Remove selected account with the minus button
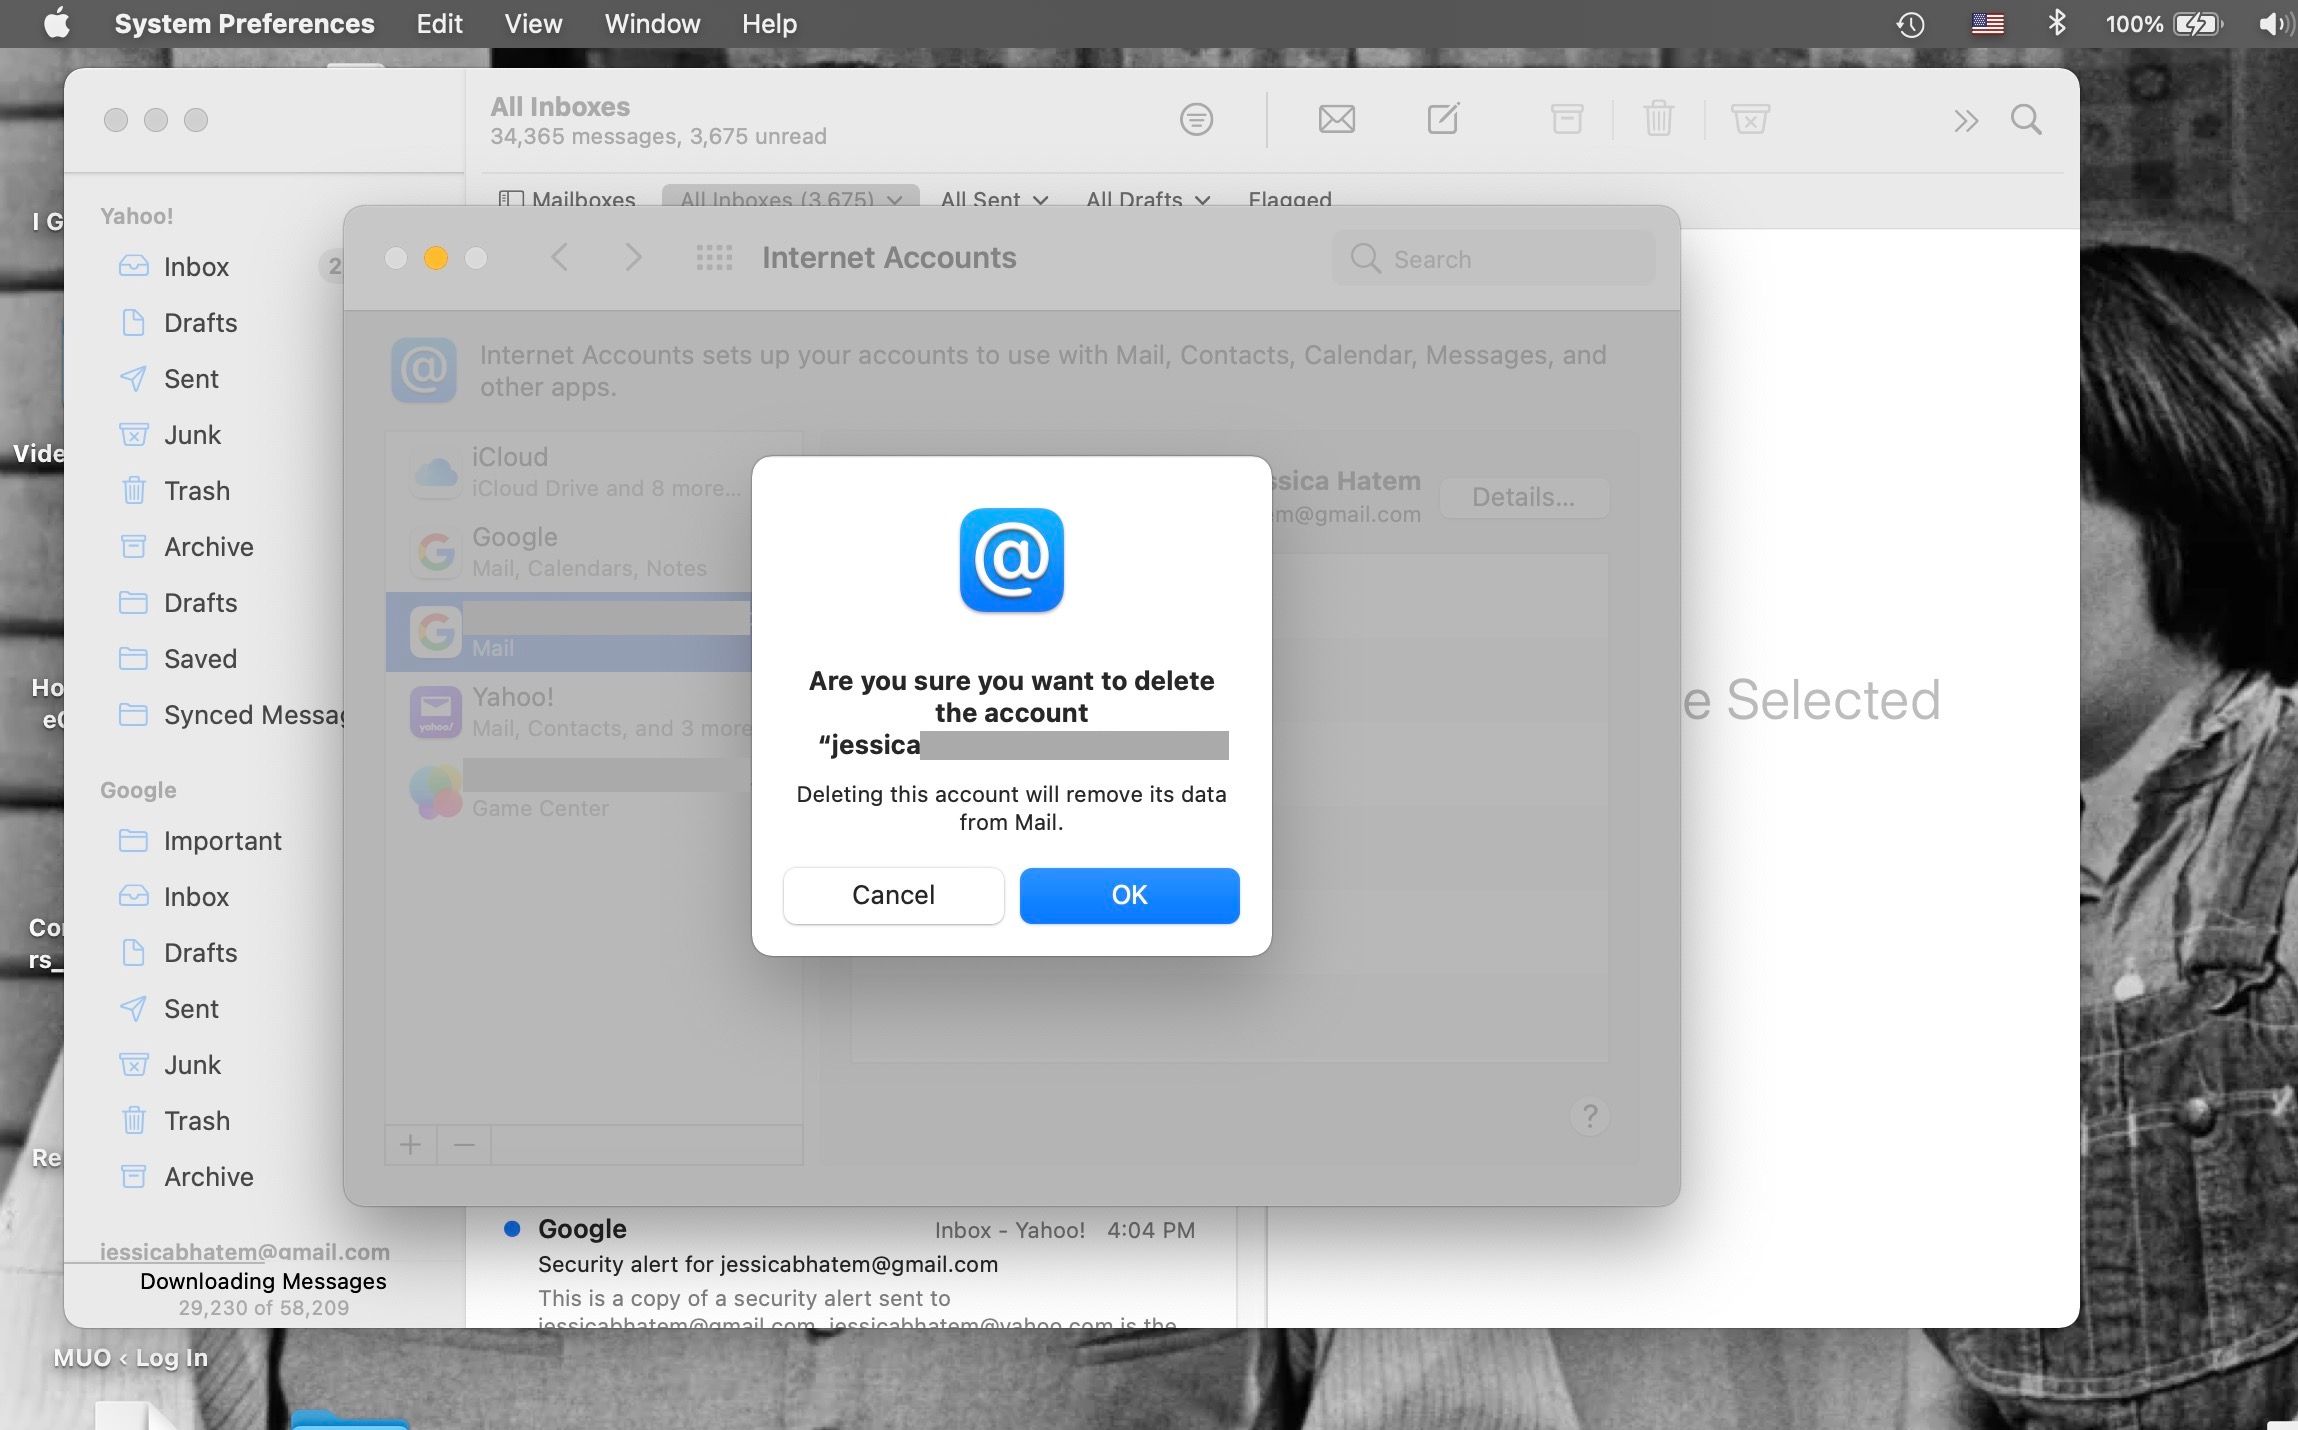Viewport: 2298px width, 1430px height. click(x=463, y=1145)
